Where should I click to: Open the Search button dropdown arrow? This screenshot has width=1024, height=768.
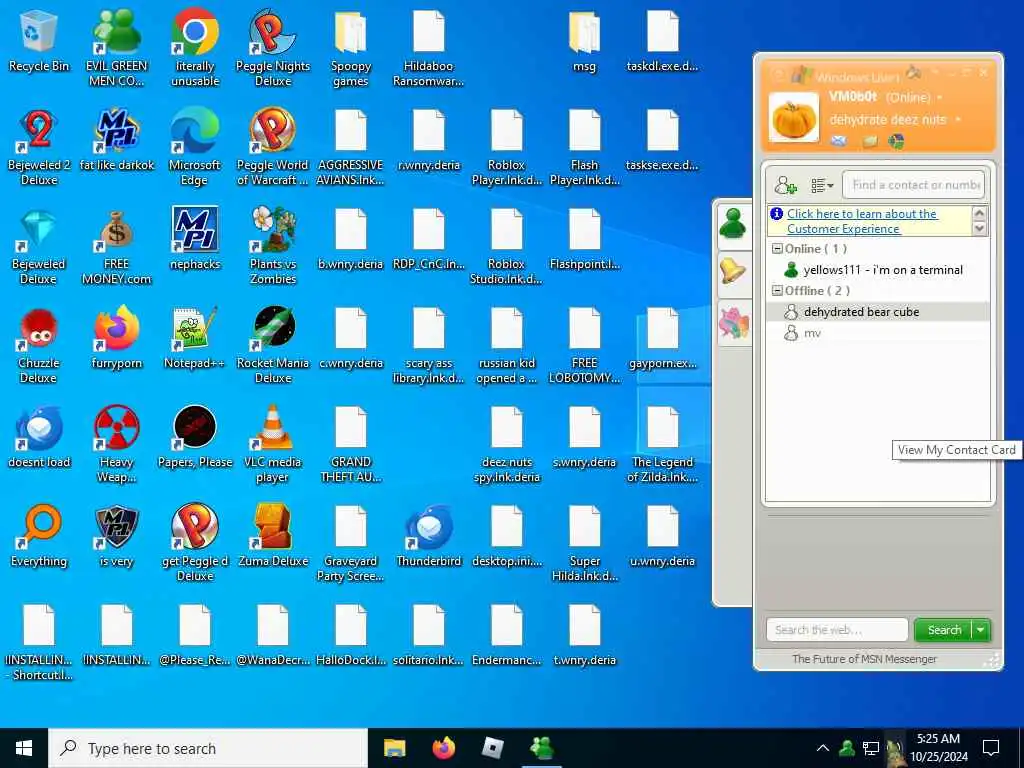981,630
